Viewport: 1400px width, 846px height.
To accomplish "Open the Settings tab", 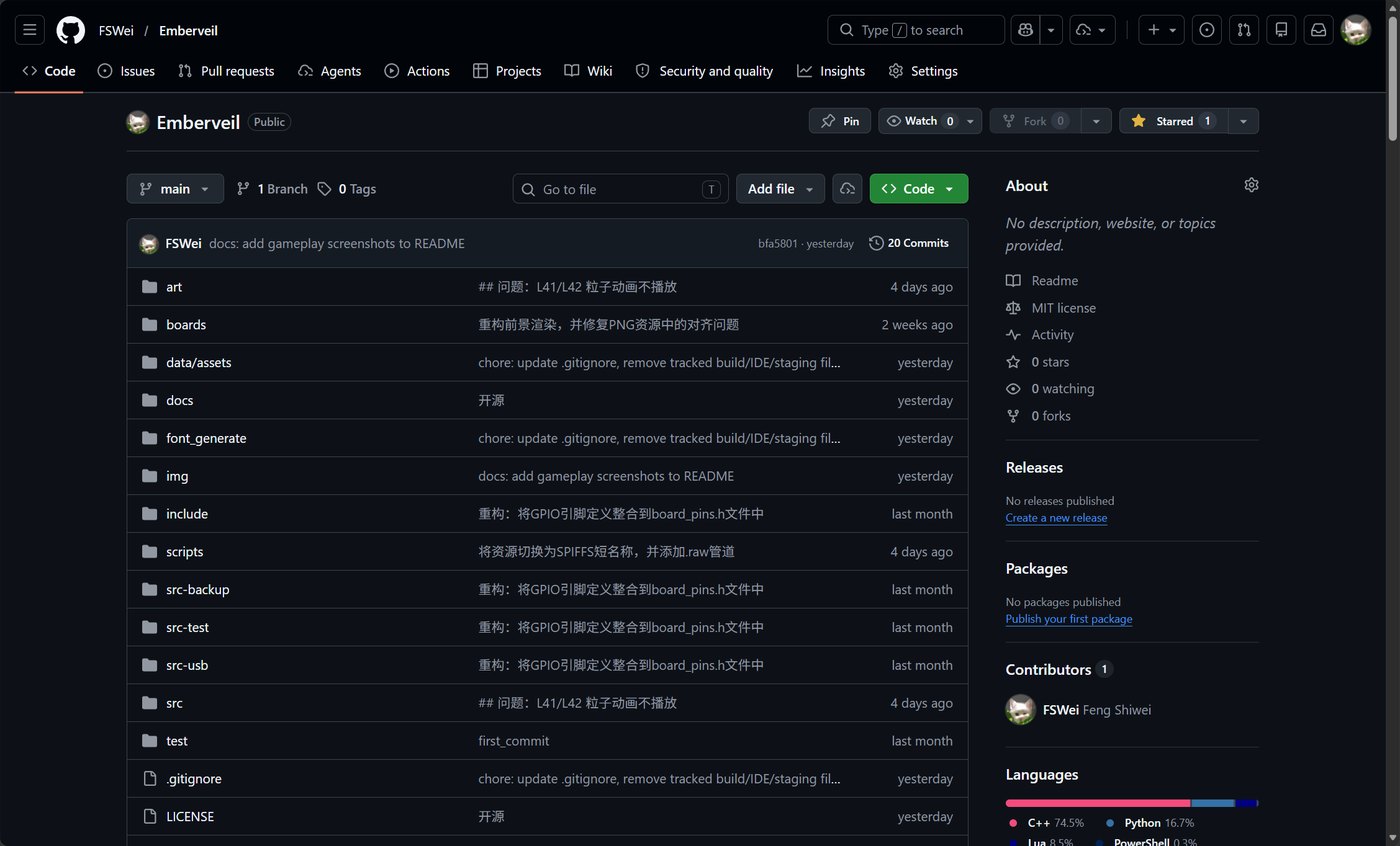I will click(923, 71).
